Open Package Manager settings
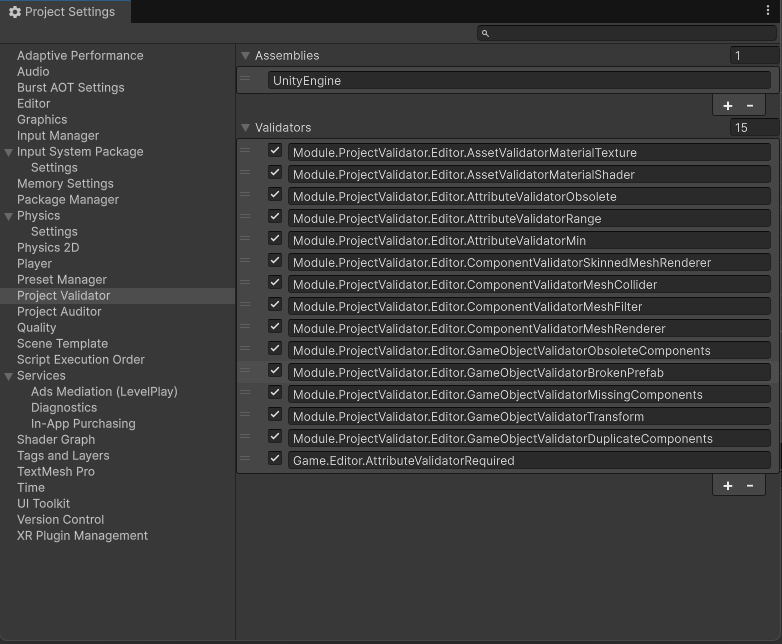 pyautogui.click(x=68, y=200)
